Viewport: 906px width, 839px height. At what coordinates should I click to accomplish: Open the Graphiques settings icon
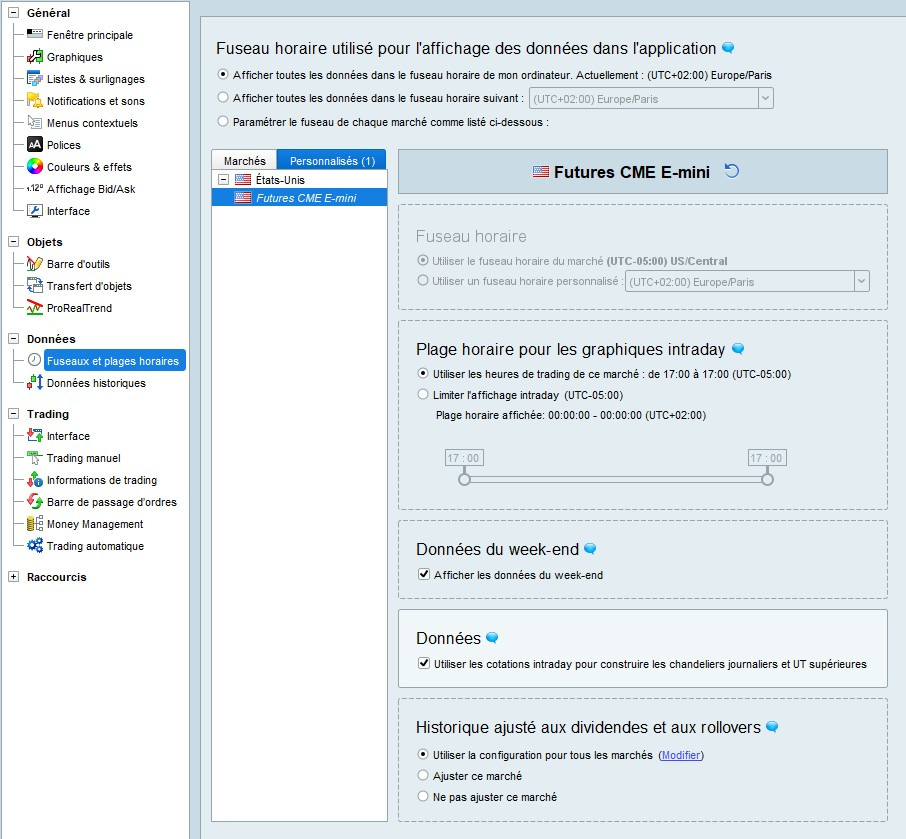coord(35,56)
